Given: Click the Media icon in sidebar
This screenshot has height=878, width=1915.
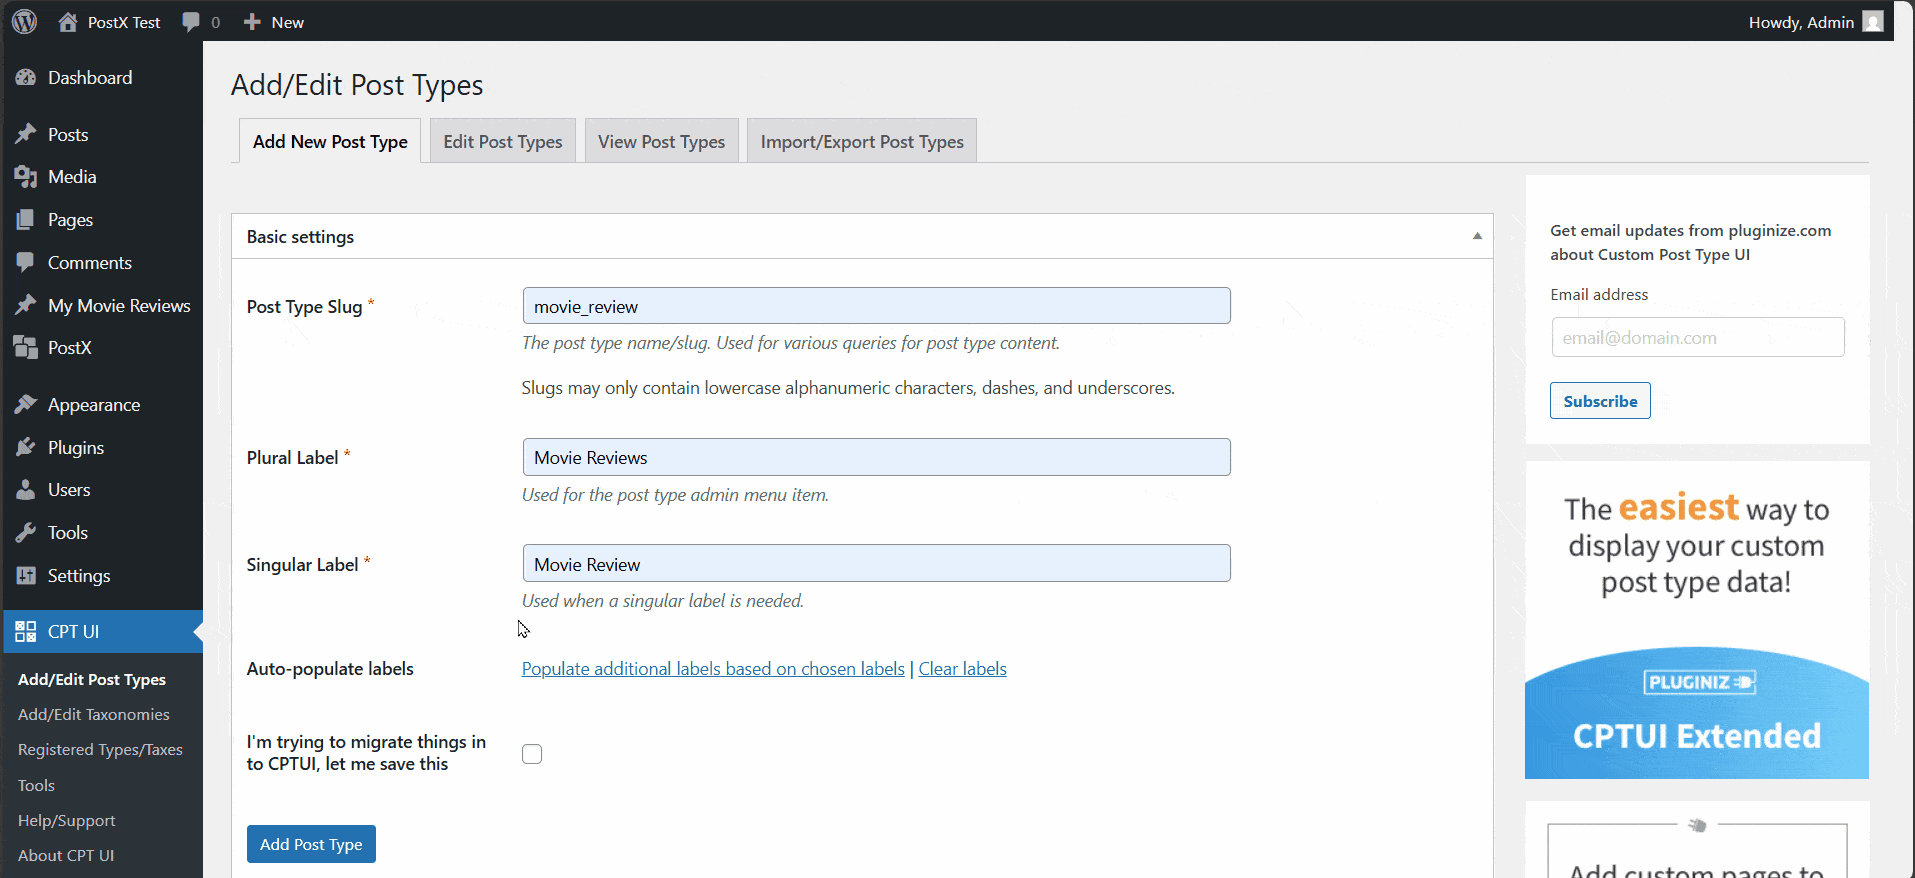Looking at the screenshot, I should point(26,177).
